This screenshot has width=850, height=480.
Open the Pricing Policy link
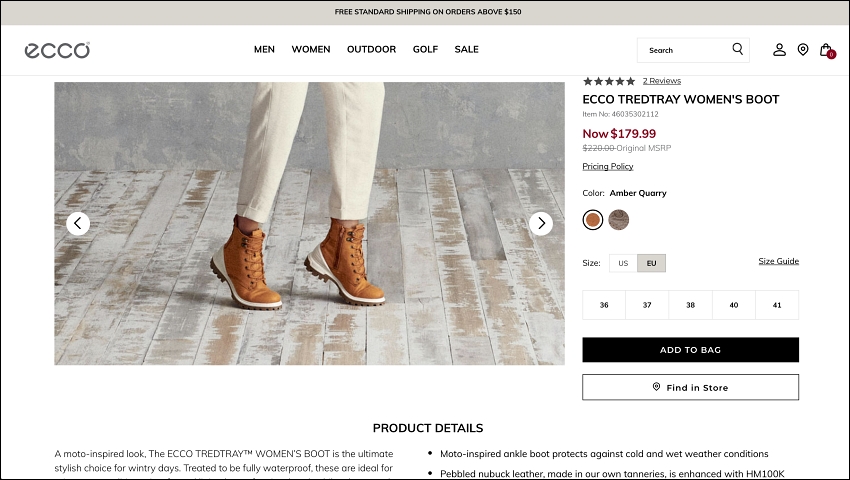tap(608, 167)
